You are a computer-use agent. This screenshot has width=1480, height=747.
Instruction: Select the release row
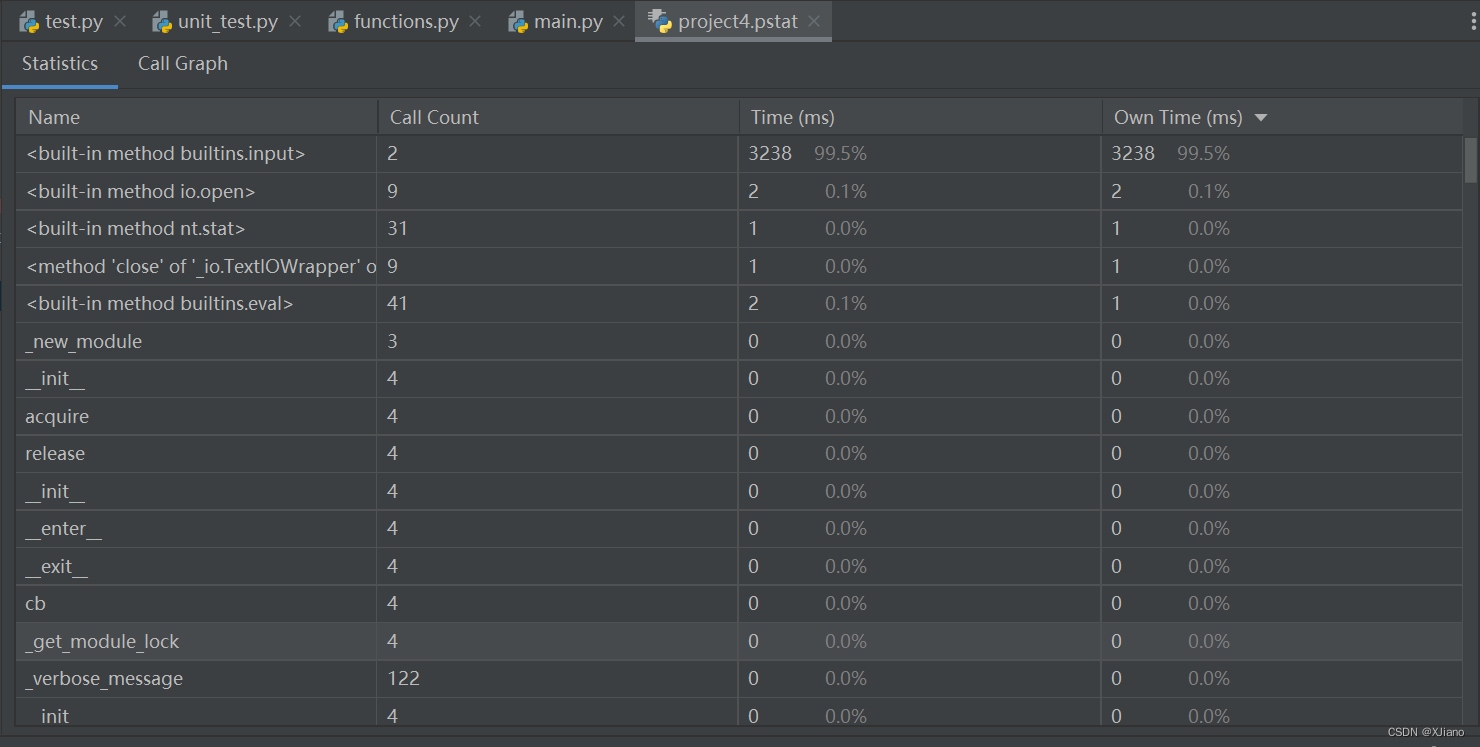click(739, 454)
